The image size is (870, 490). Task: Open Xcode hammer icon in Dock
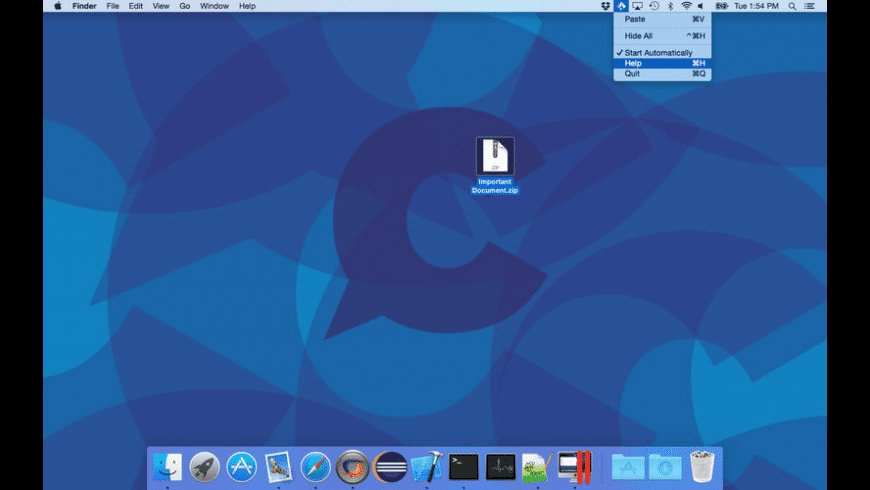pyautogui.click(x=427, y=467)
